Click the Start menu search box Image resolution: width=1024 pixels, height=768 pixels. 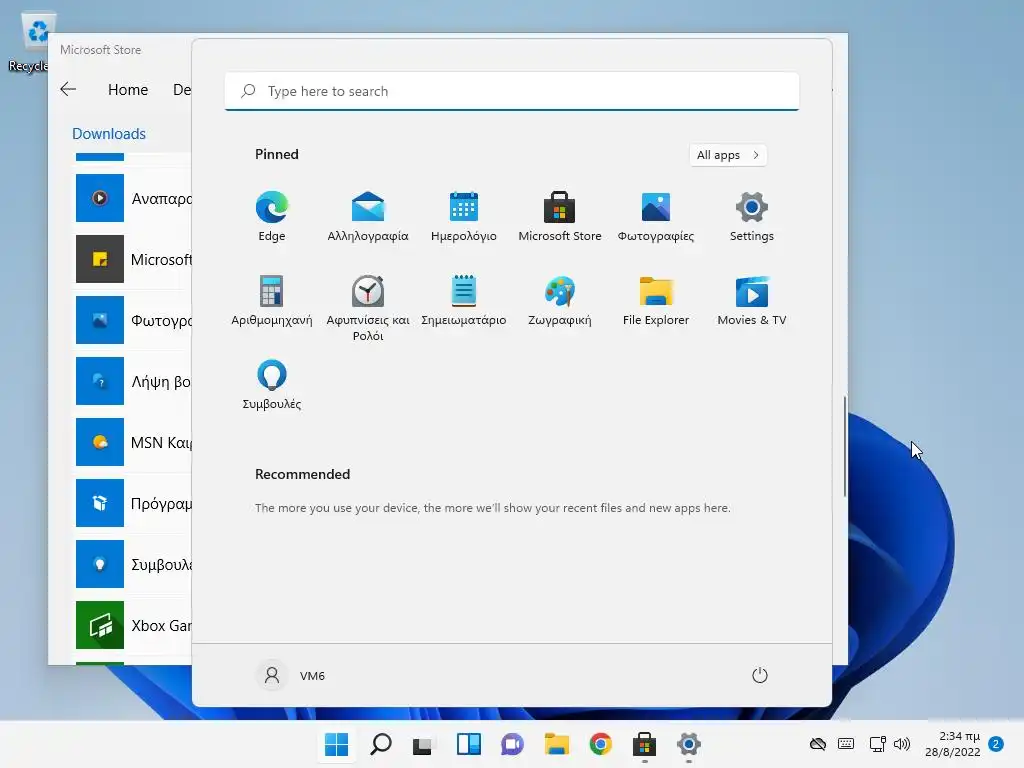[x=512, y=91]
